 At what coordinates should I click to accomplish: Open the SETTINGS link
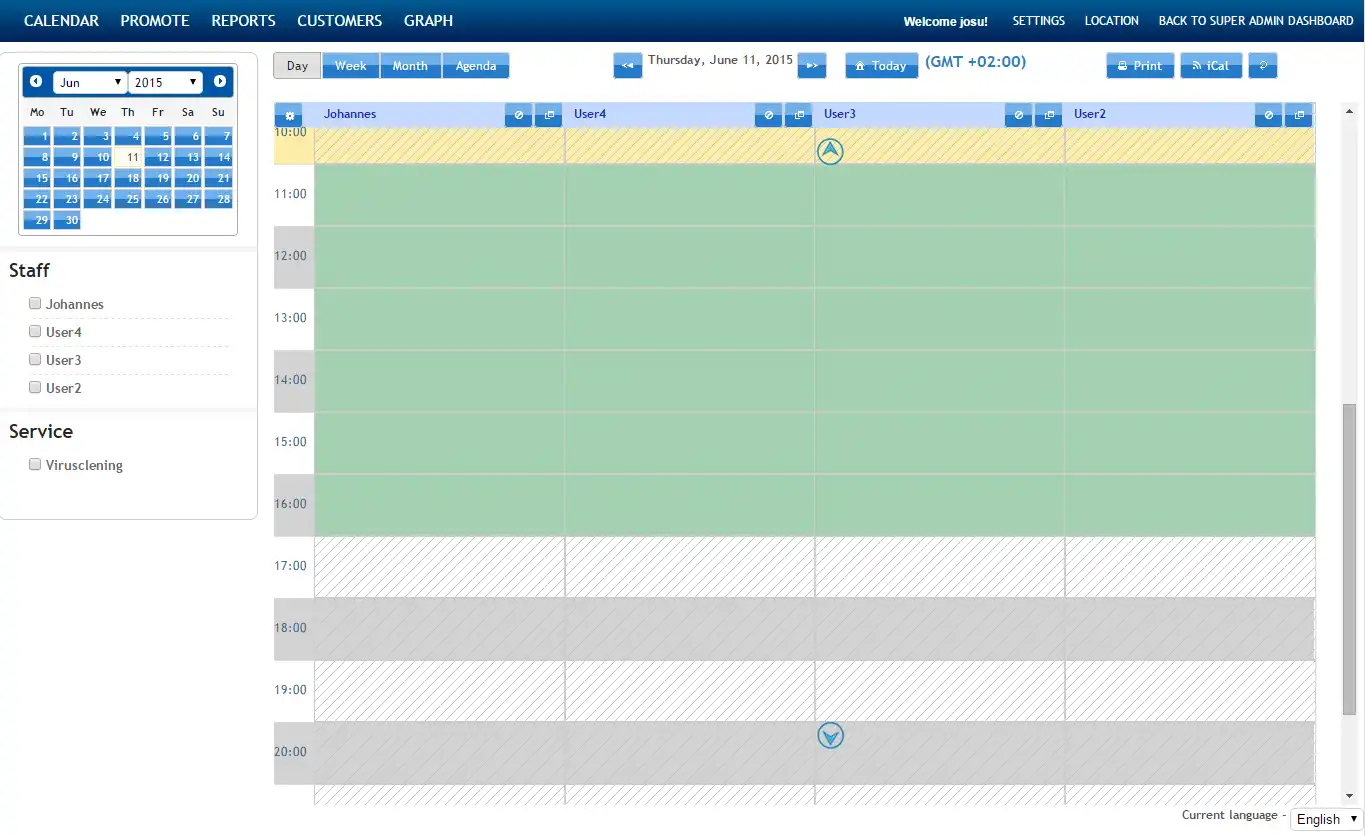click(1038, 20)
